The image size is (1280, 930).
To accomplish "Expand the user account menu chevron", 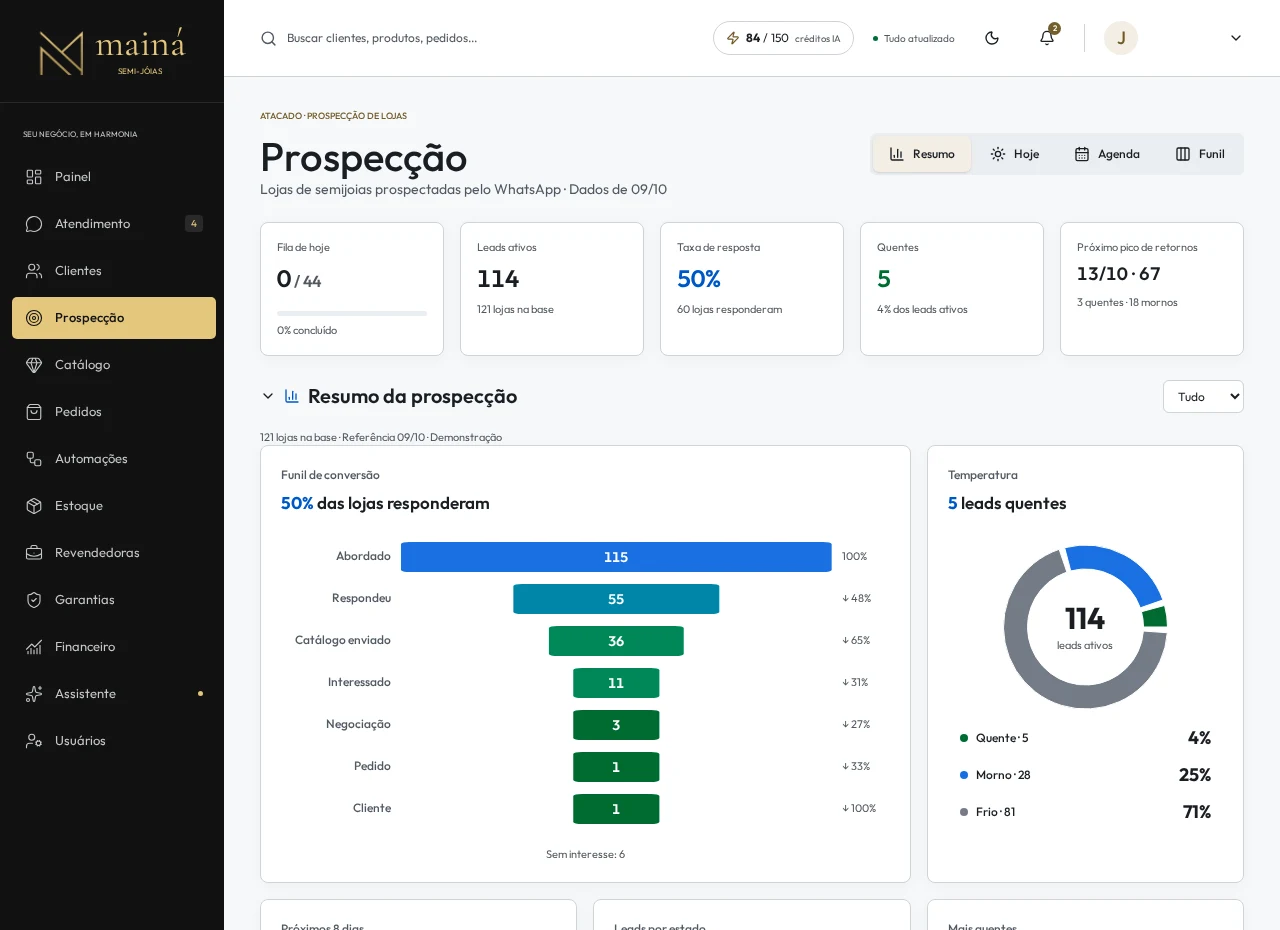I will click(1236, 38).
